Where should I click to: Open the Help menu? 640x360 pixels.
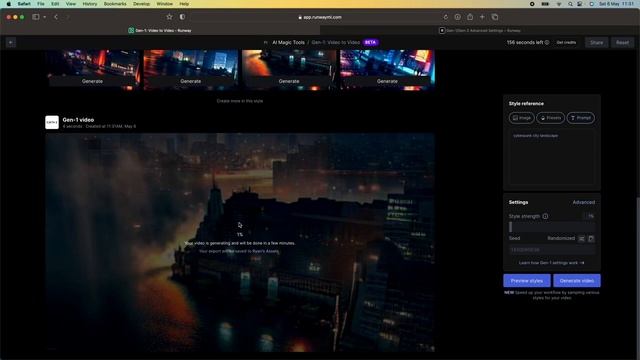pyautogui.click(x=184, y=4)
